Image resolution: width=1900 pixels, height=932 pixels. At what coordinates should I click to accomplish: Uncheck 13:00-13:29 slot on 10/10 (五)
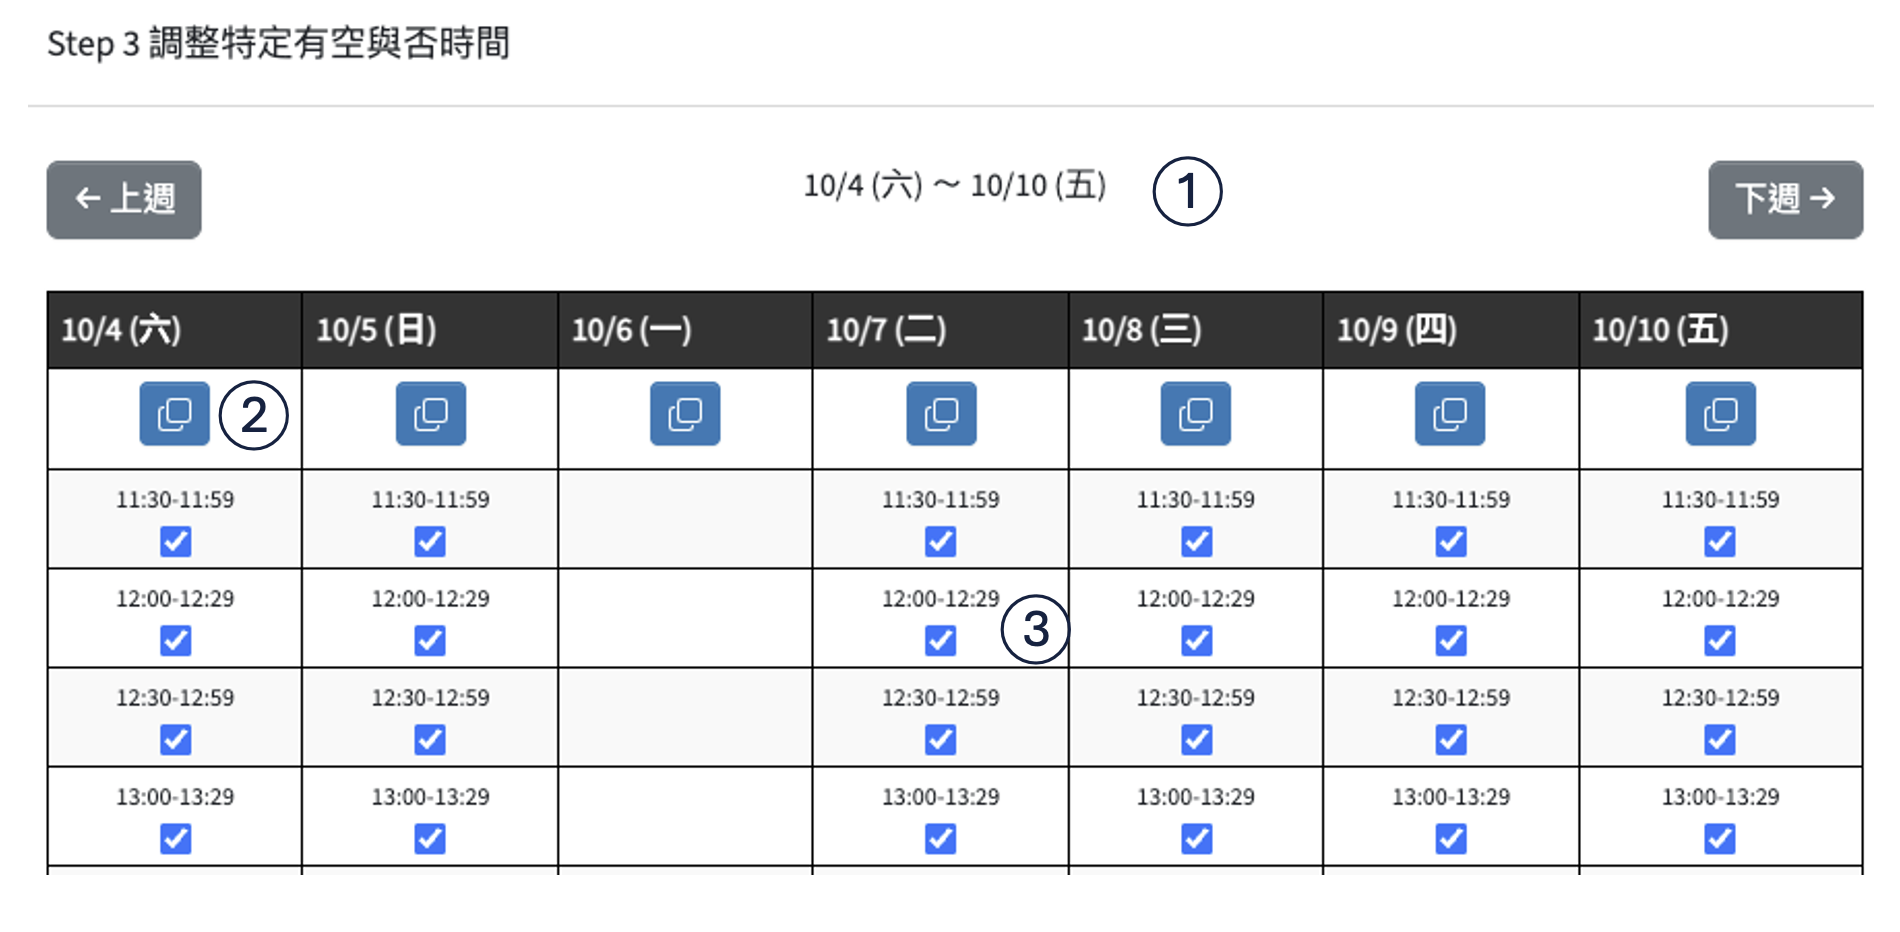[1720, 838]
